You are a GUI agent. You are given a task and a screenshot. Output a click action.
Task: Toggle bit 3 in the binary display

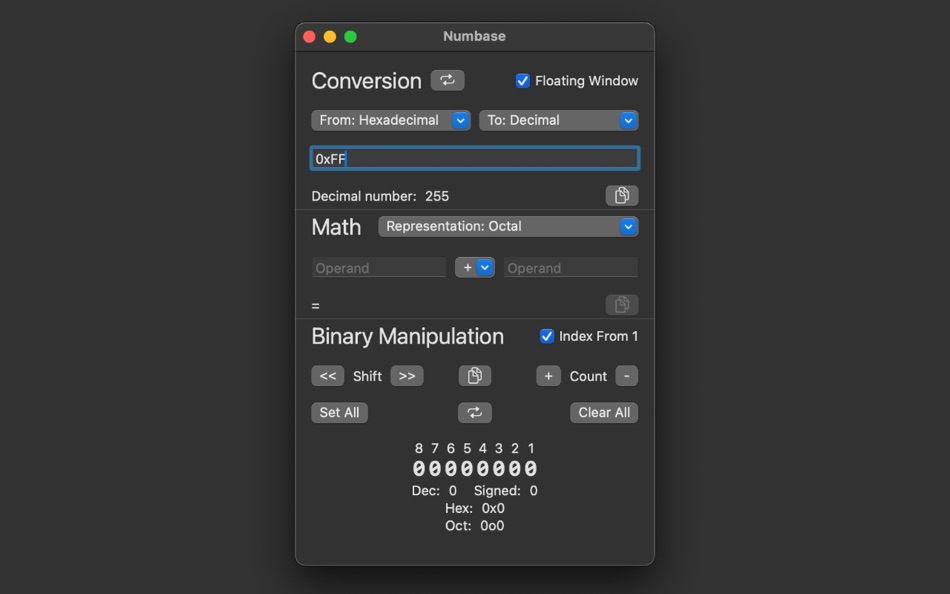[x=499, y=468]
